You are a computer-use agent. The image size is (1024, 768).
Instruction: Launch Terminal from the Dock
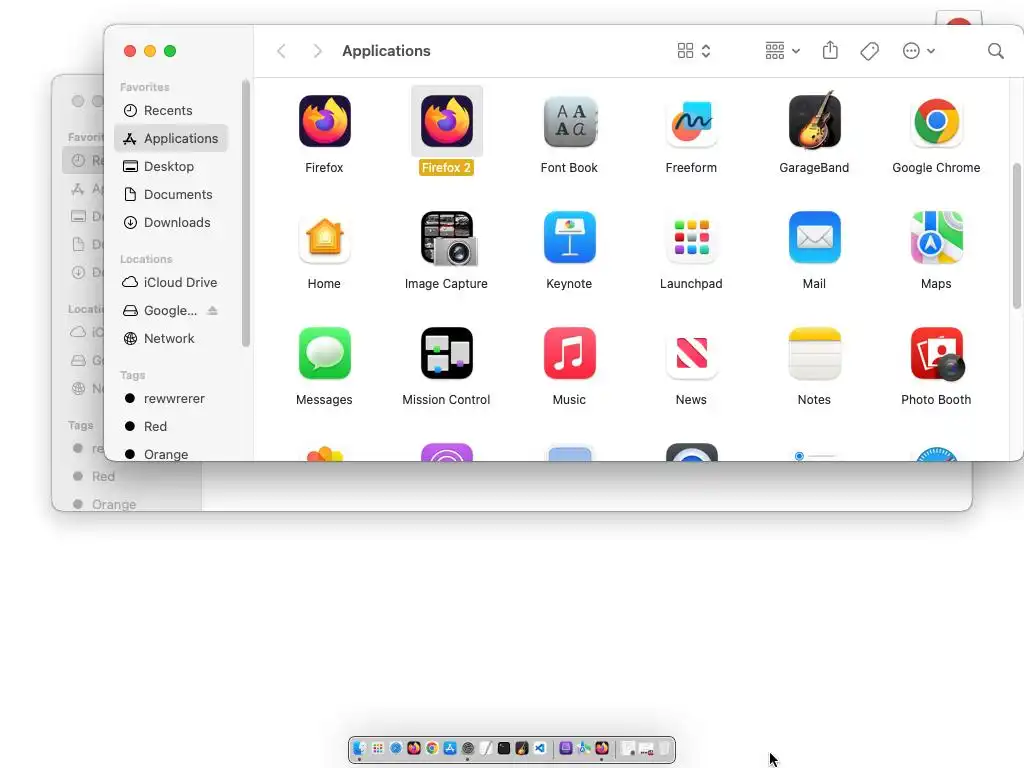pos(504,748)
